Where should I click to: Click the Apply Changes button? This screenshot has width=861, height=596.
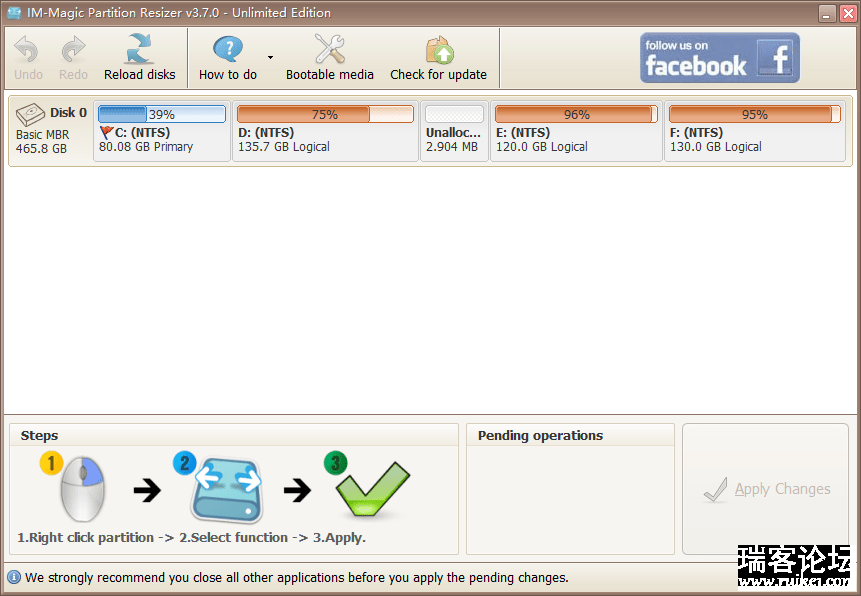pos(765,489)
